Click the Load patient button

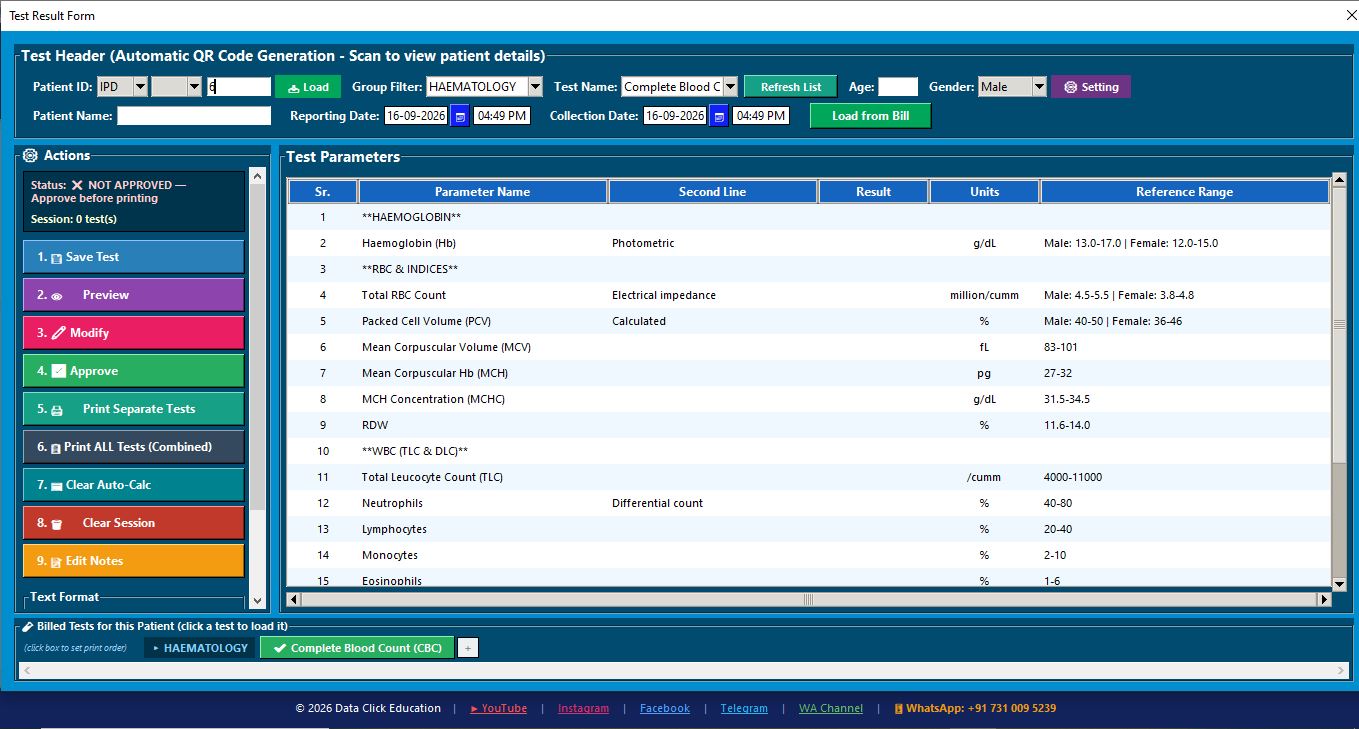click(x=308, y=87)
